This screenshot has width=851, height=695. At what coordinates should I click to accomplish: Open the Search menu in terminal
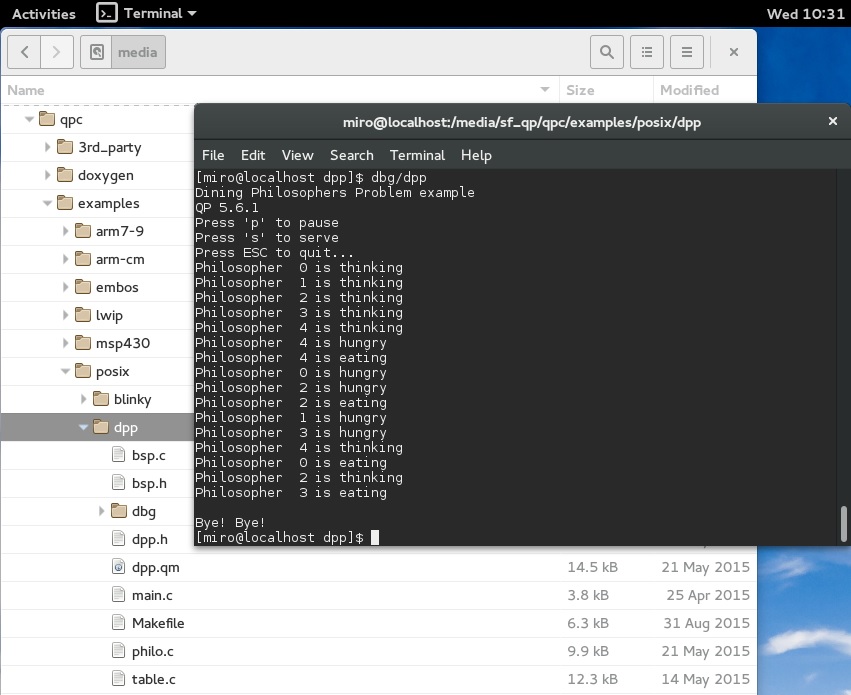351,155
